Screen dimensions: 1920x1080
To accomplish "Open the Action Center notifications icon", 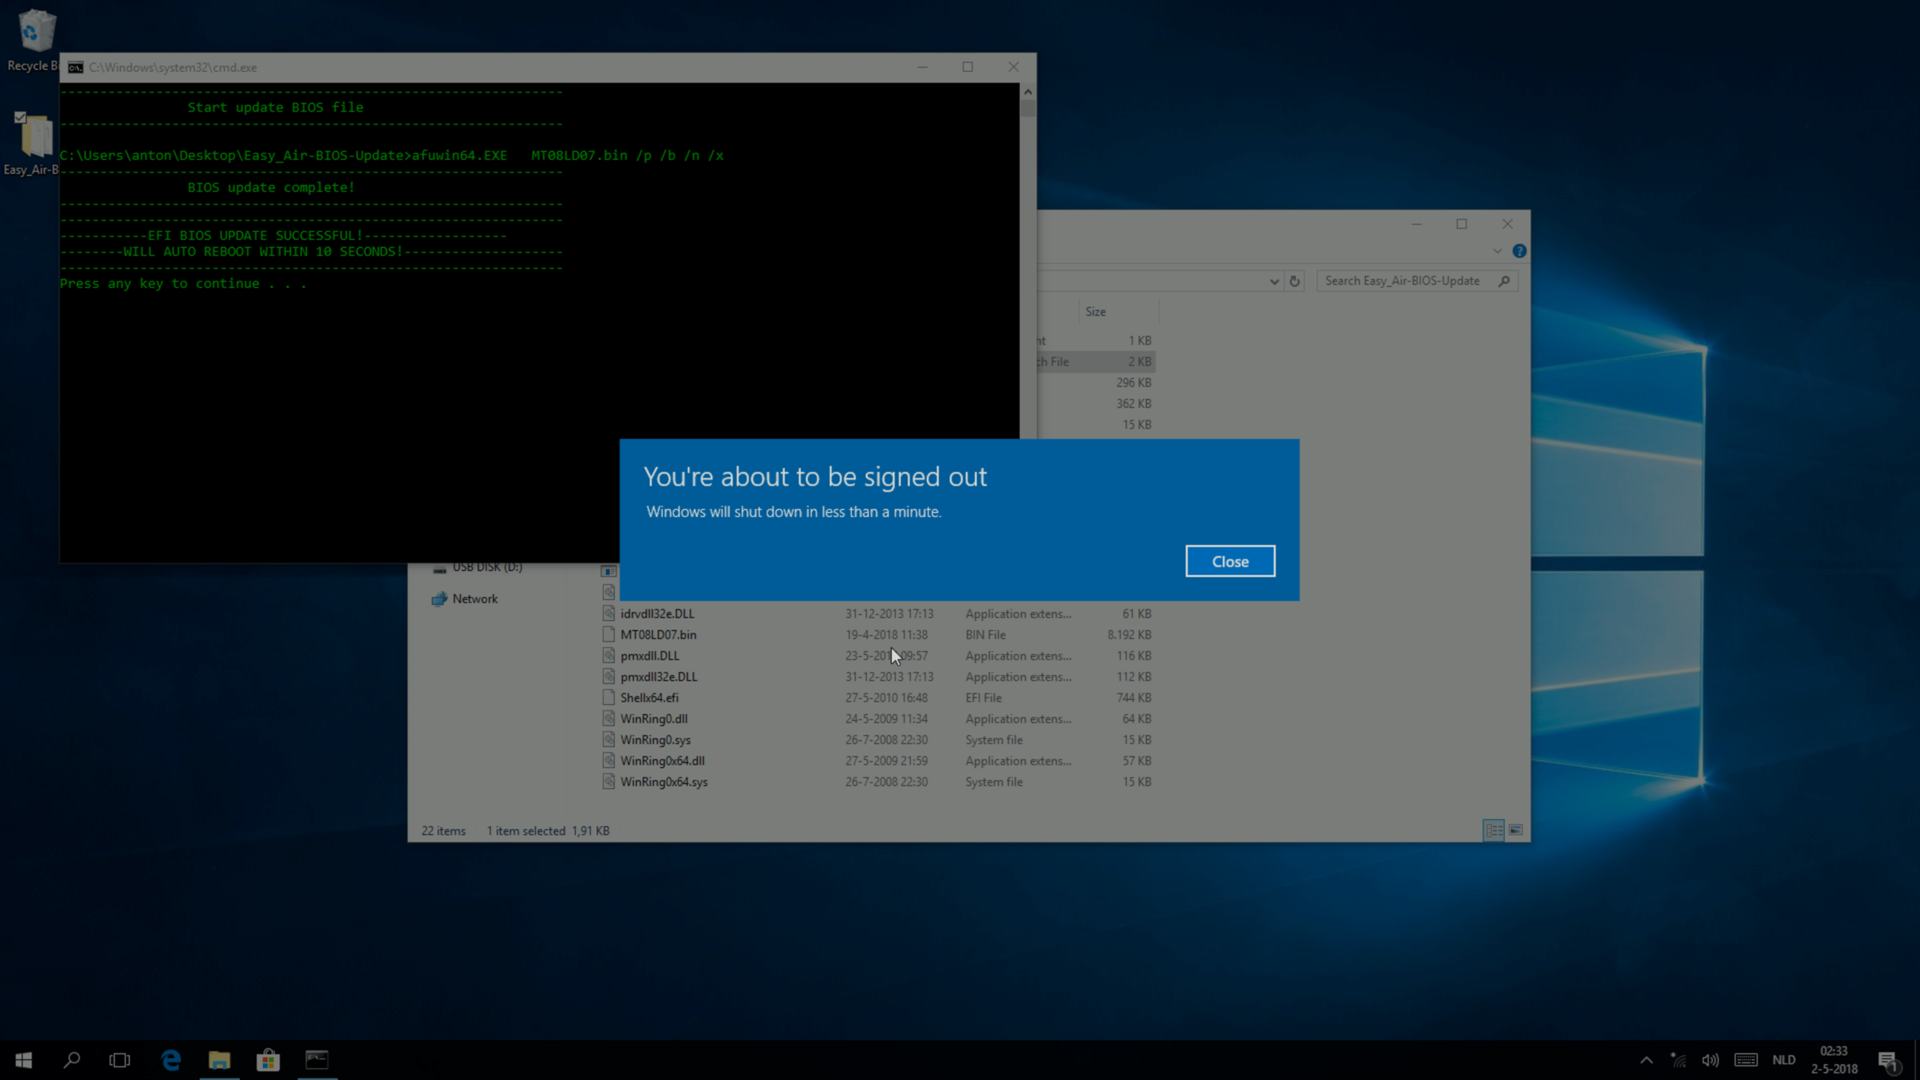I will (1887, 1060).
